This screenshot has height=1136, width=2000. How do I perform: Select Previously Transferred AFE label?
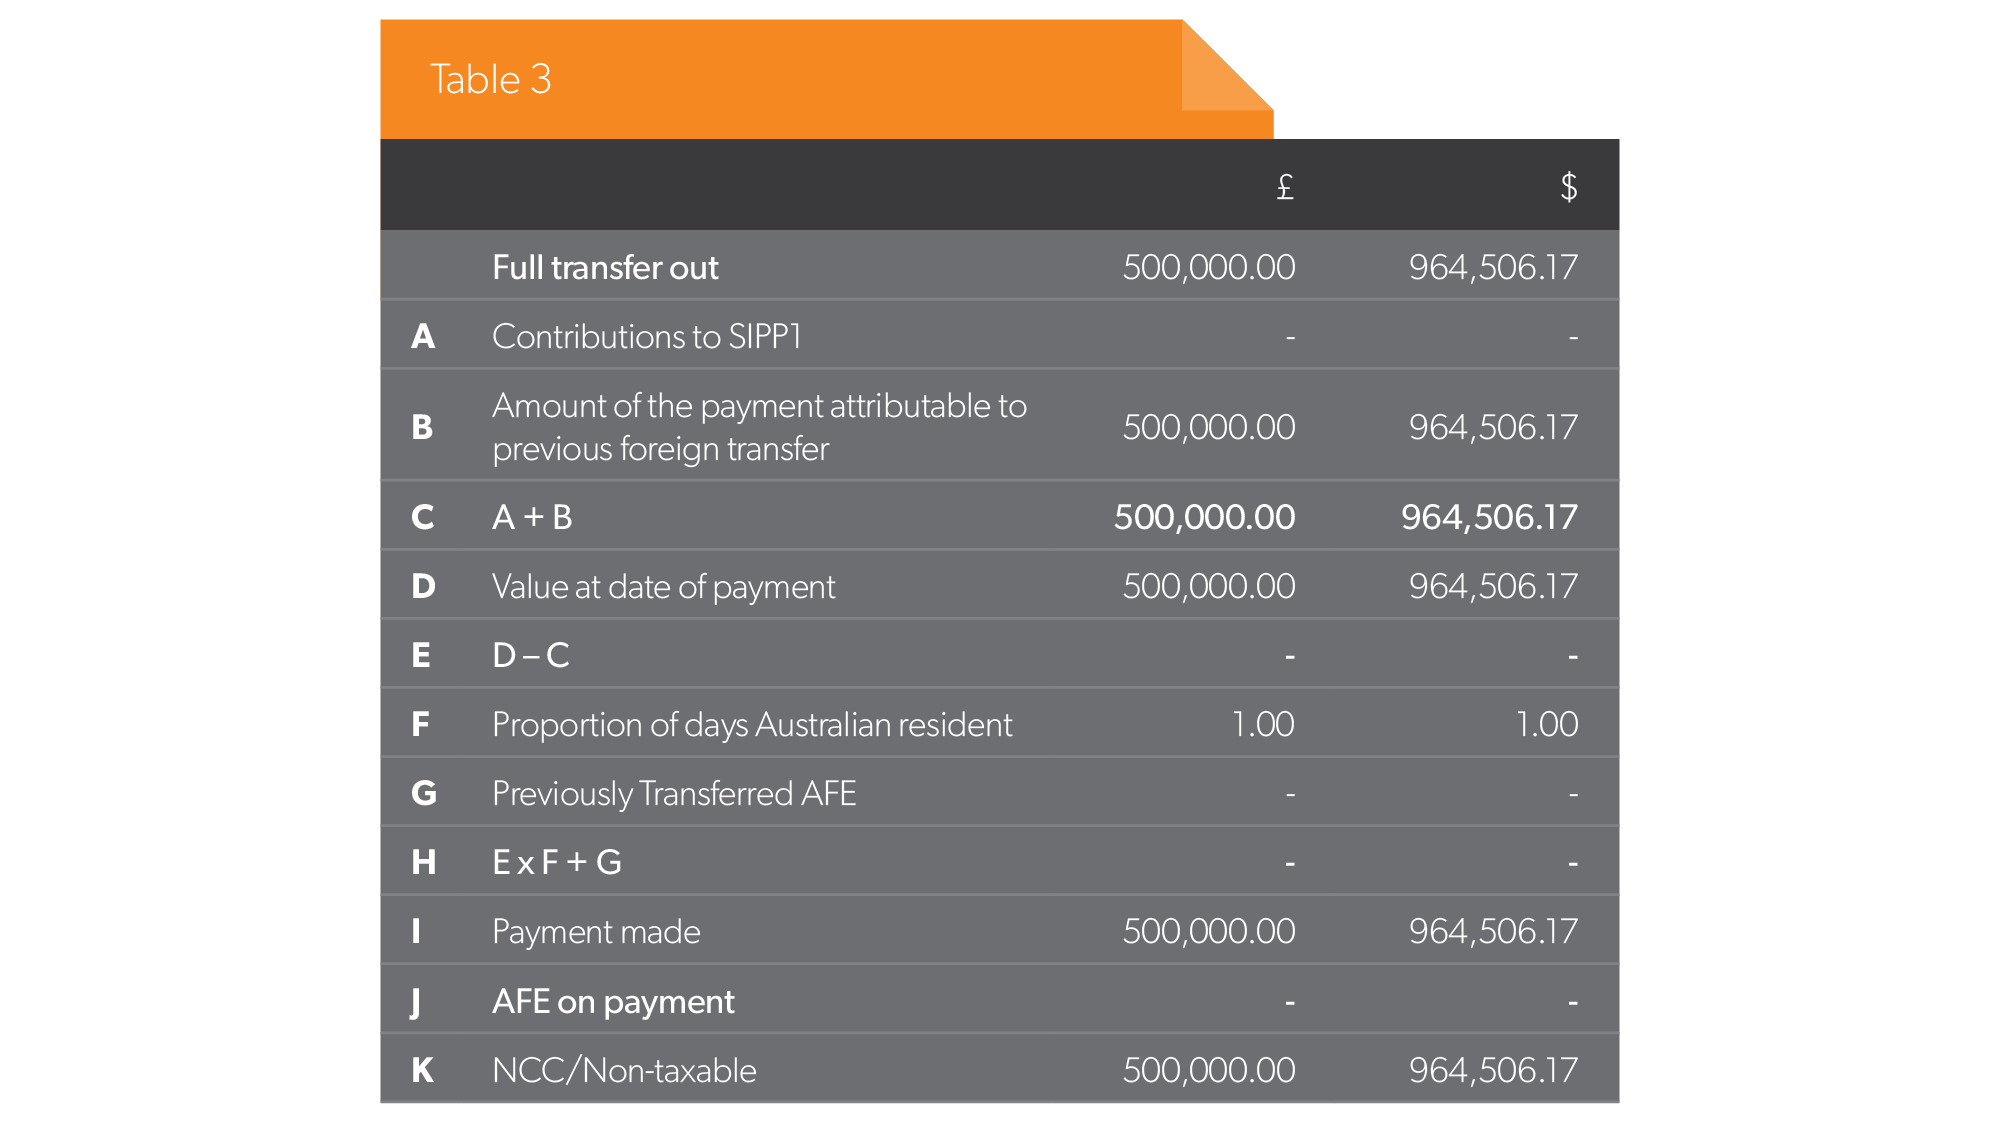674,793
